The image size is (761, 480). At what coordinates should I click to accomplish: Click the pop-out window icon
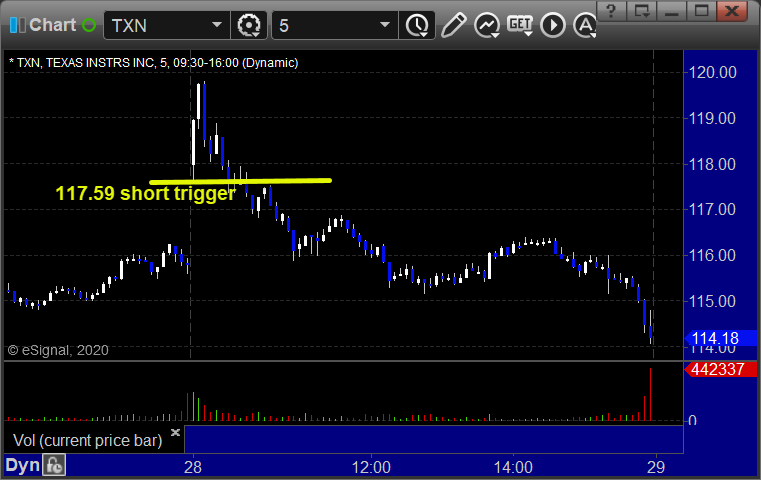click(642, 11)
